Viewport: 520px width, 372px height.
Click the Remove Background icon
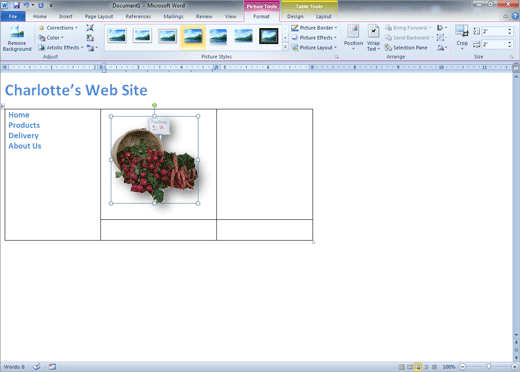(x=17, y=38)
